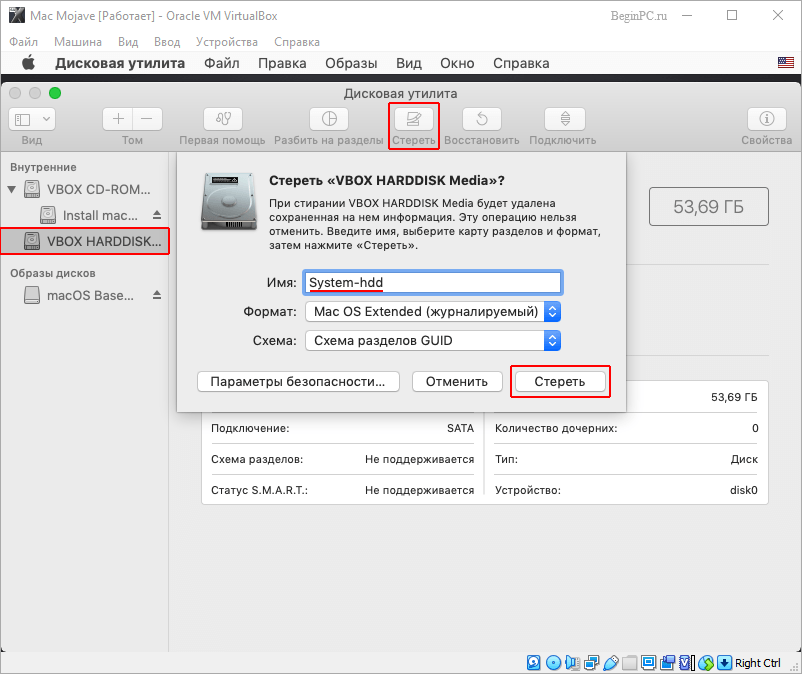802x674 pixels.
Task: Click the down-arrow keyboard capture indicator
Action: [x=724, y=663]
